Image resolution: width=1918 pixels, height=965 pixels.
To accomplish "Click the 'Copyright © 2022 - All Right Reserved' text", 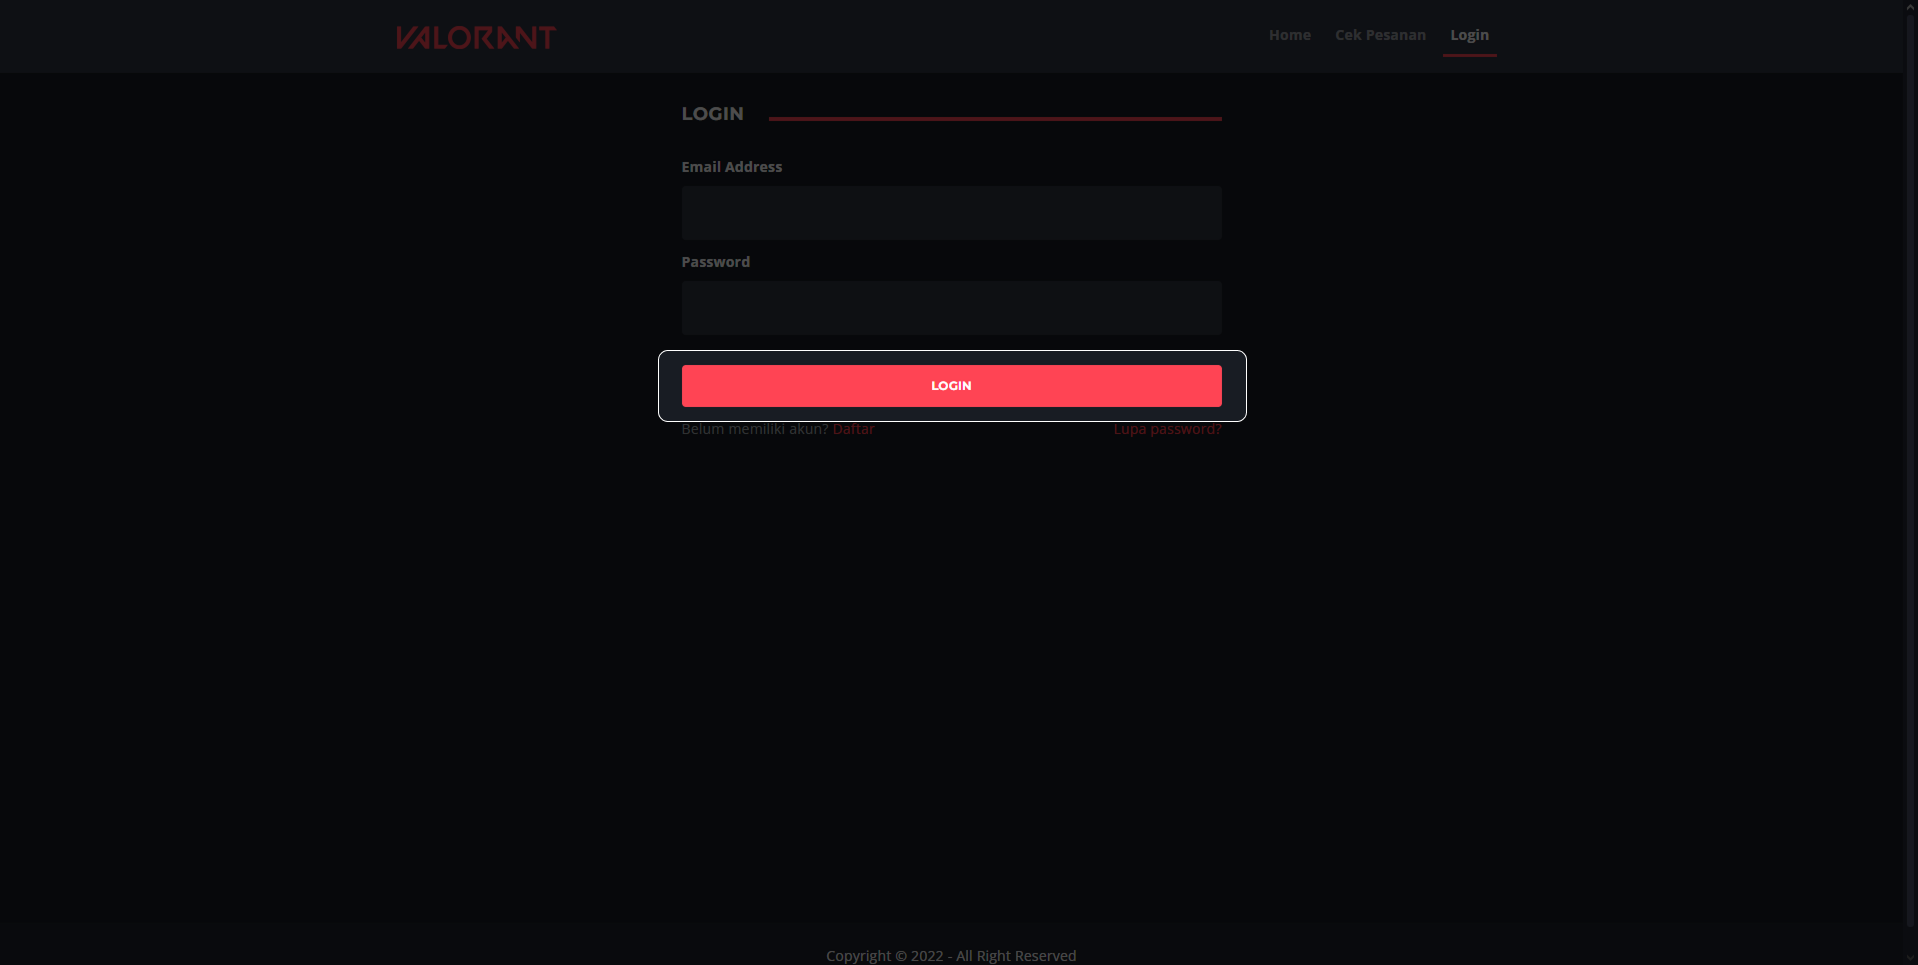I will point(951,956).
